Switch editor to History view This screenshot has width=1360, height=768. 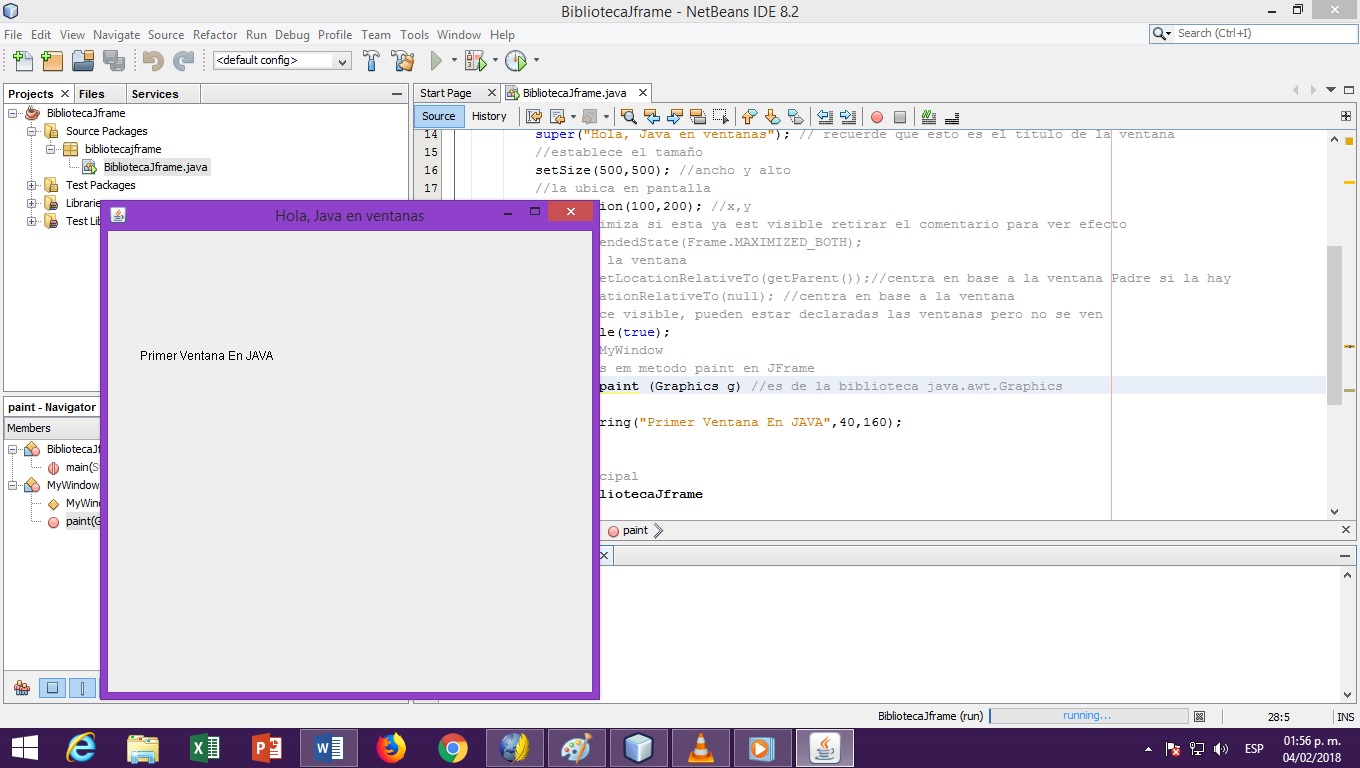pyautogui.click(x=489, y=116)
